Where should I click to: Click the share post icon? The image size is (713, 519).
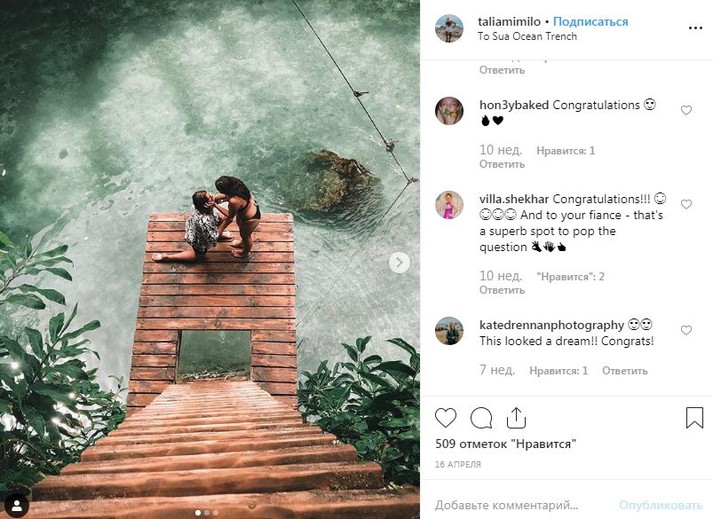[516, 416]
